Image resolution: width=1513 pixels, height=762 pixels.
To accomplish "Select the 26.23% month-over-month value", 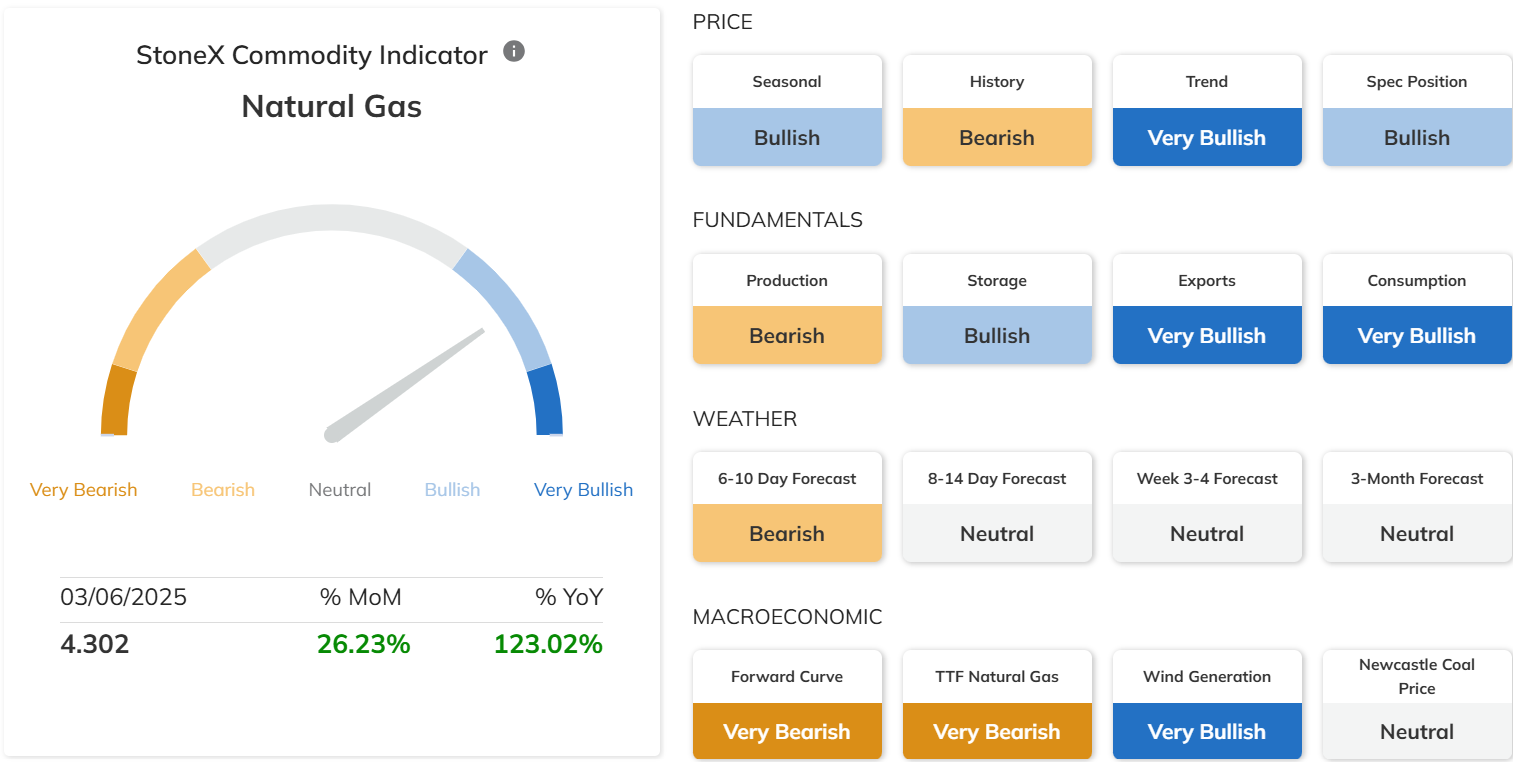I will point(364,644).
